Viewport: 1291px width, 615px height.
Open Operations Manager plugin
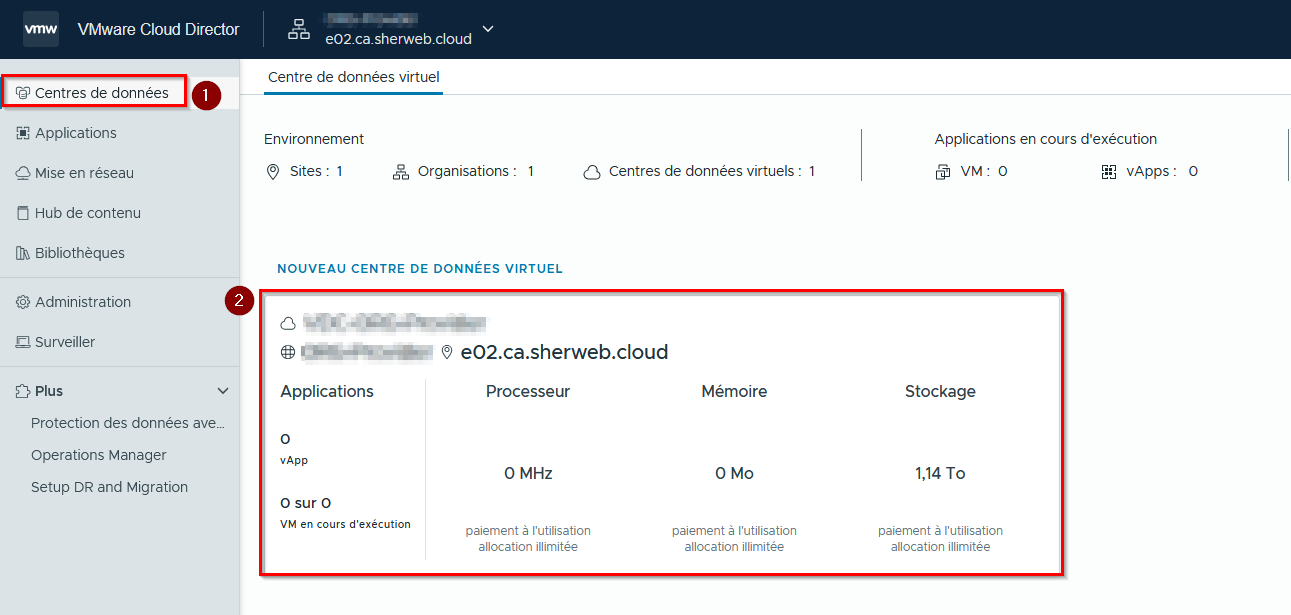click(99, 455)
